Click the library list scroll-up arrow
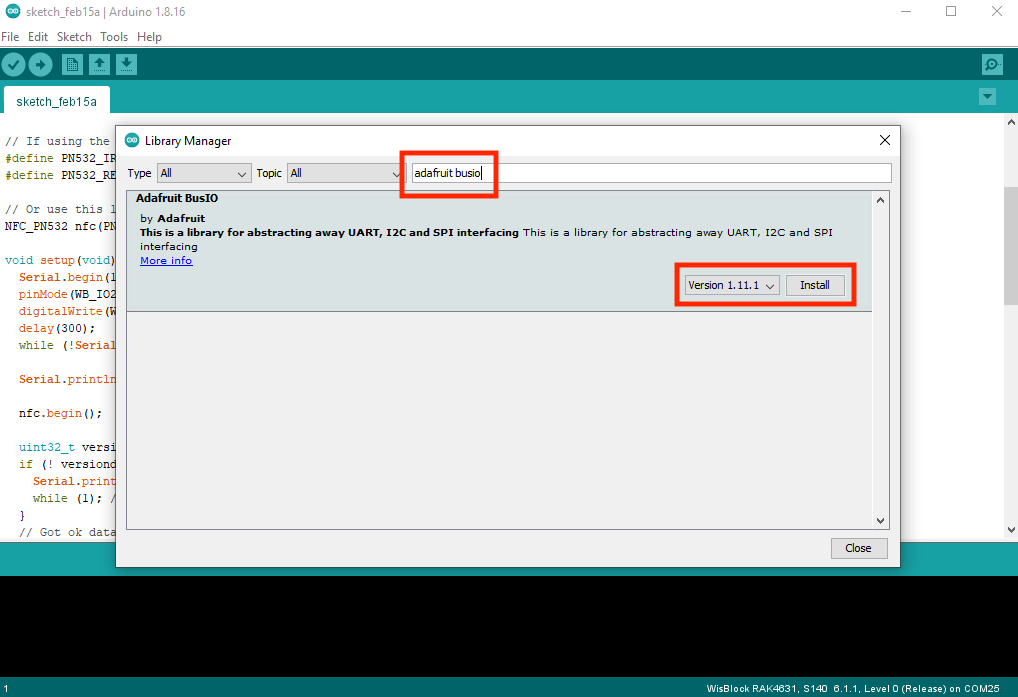1018x697 pixels. (x=880, y=200)
